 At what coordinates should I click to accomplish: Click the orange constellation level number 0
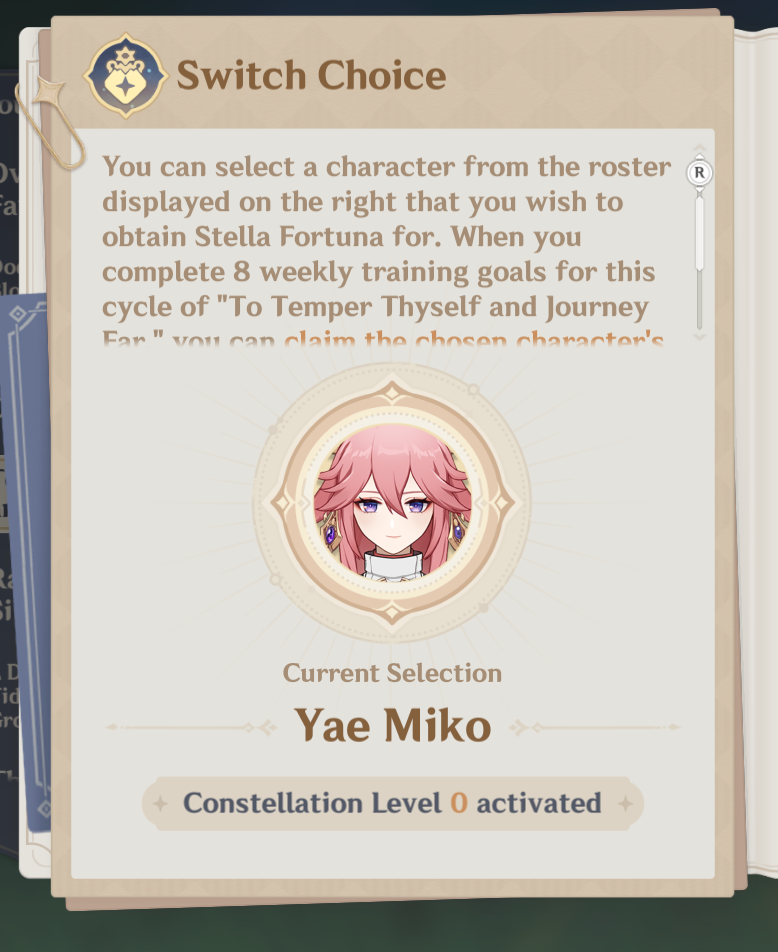point(459,803)
